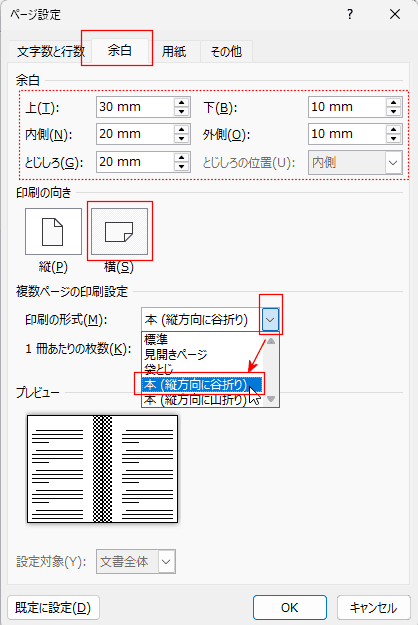Decrease the 下 bottom margin with down arrow
This screenshot has height=625, width=418.
(393, 112)
